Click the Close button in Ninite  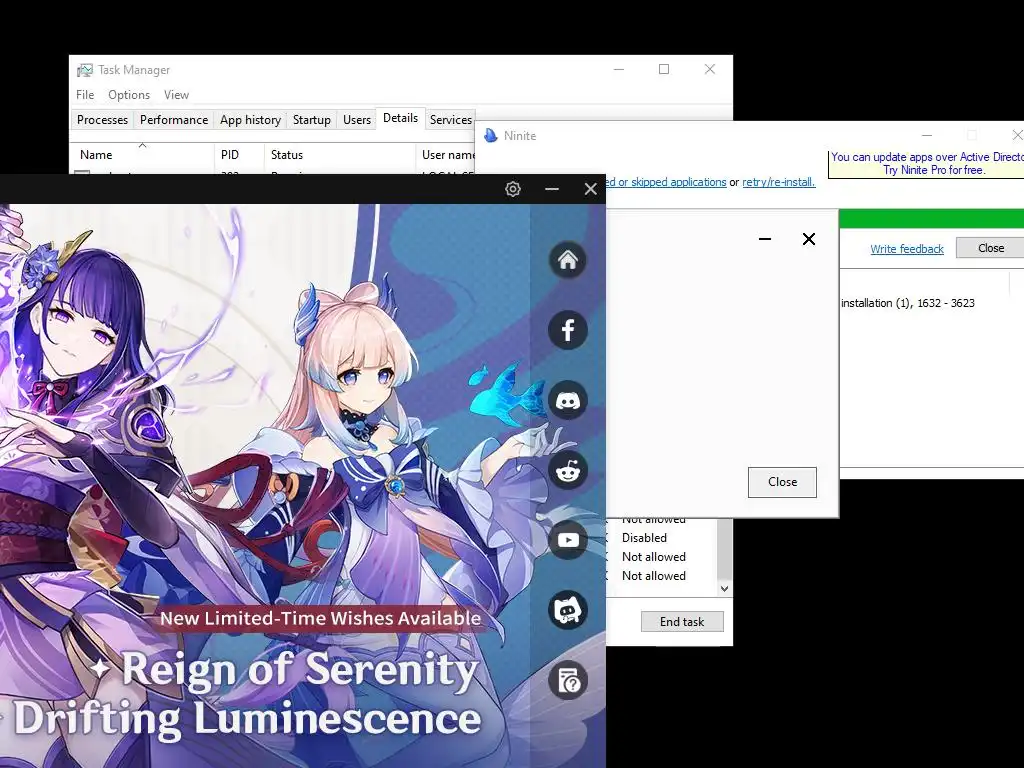pos(990,248)
